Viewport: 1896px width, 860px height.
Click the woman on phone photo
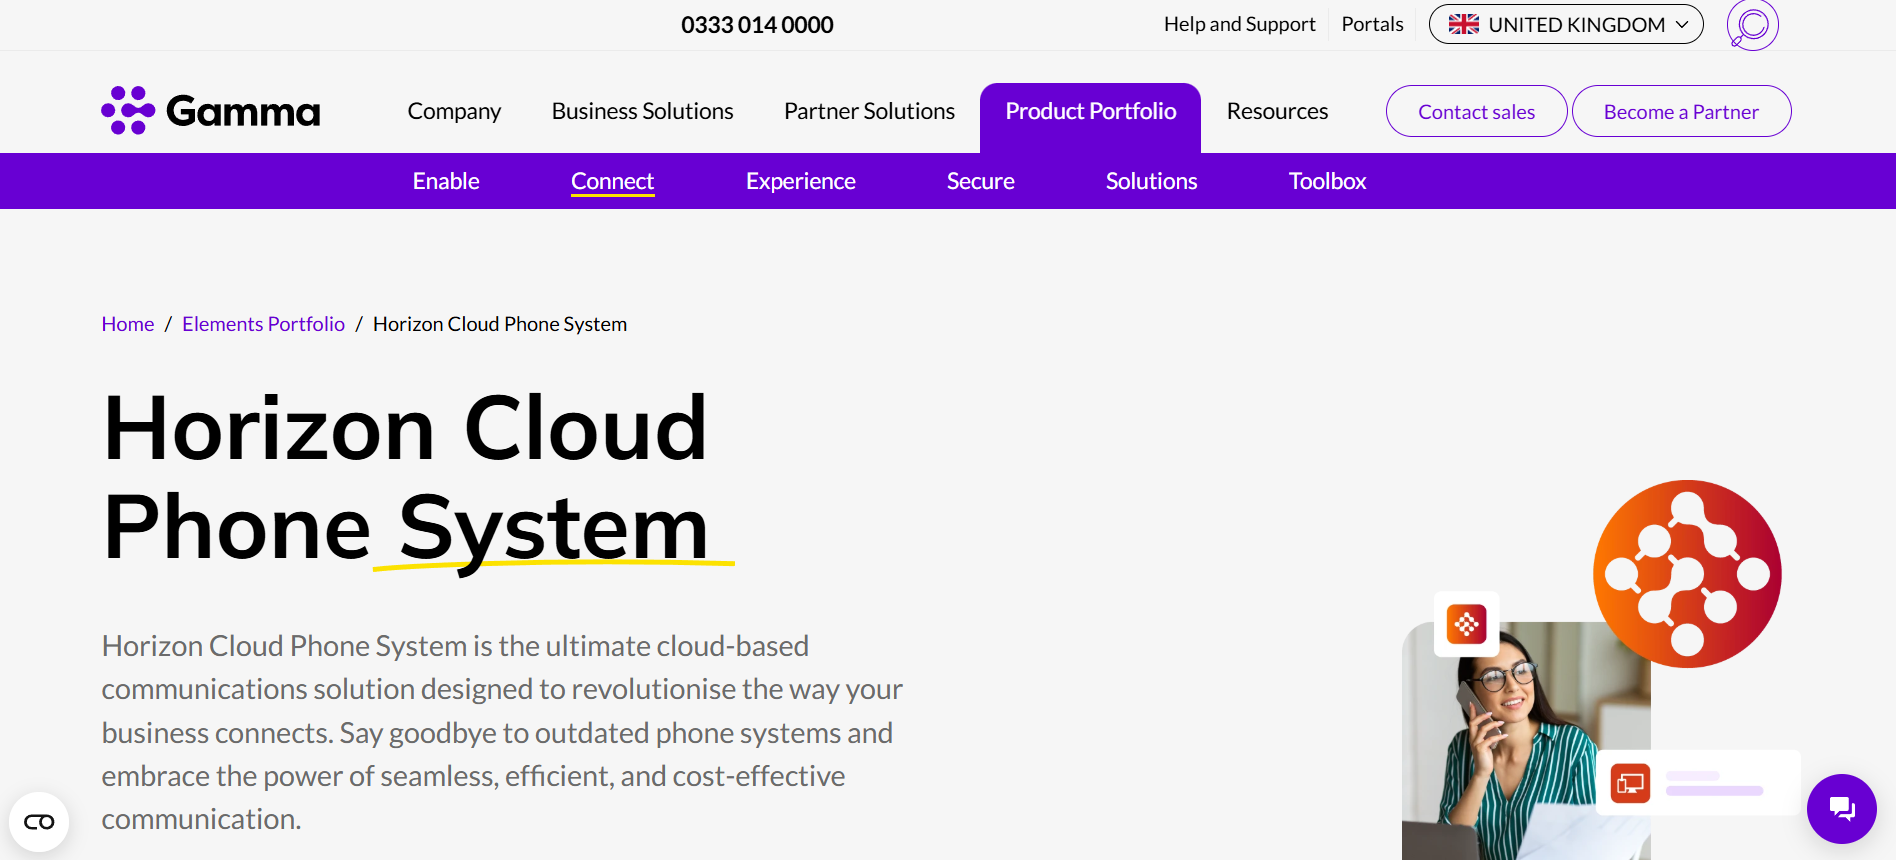click(1526, 741)
